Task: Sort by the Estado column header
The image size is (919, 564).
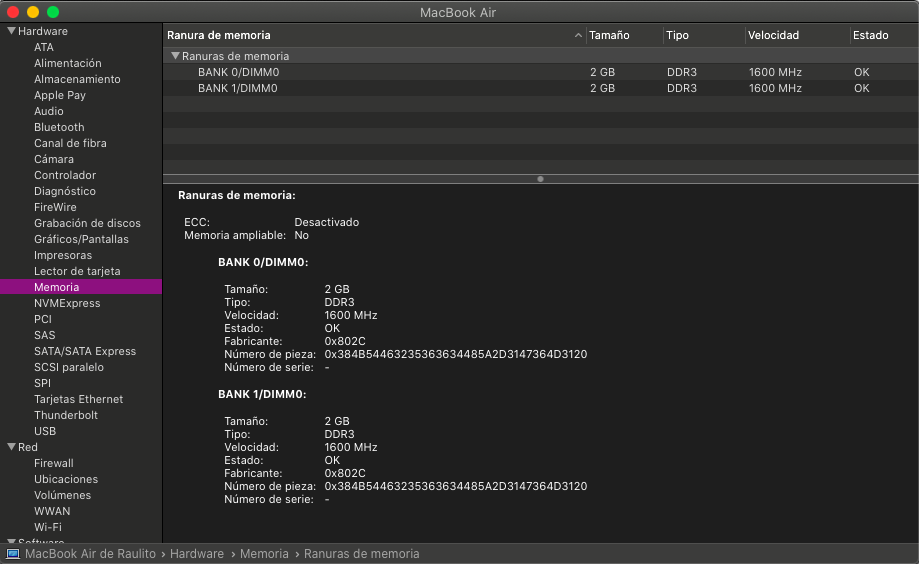Action: 870,35
